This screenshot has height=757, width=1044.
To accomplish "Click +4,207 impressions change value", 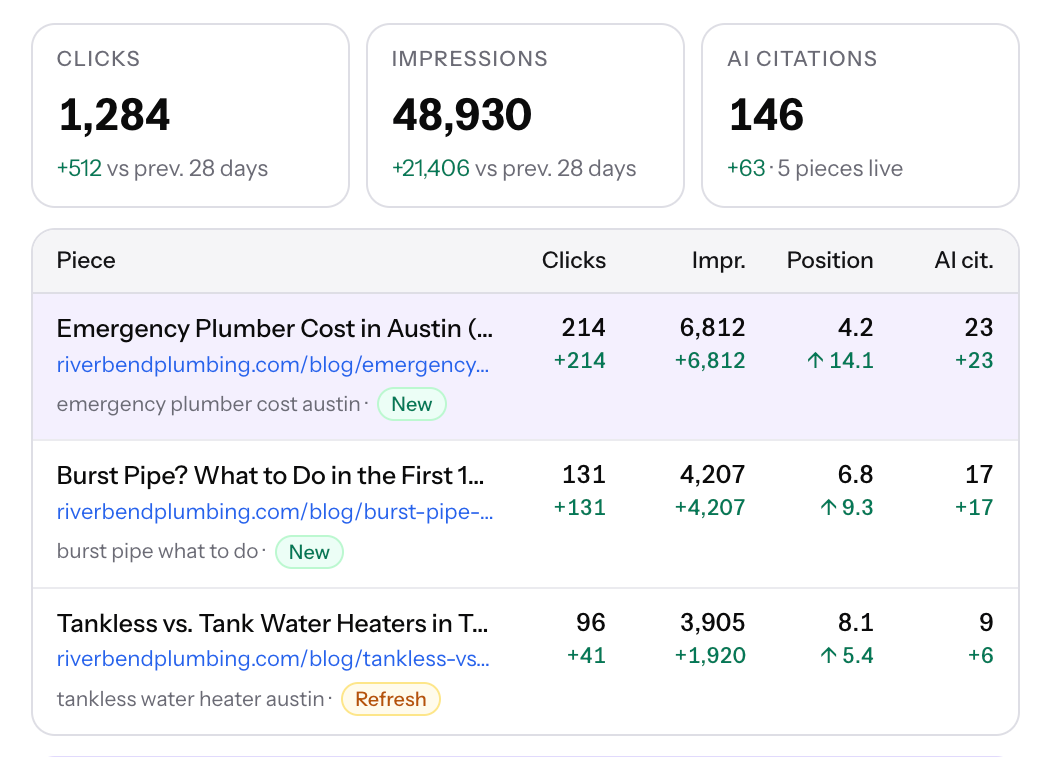I will (710, 507).
